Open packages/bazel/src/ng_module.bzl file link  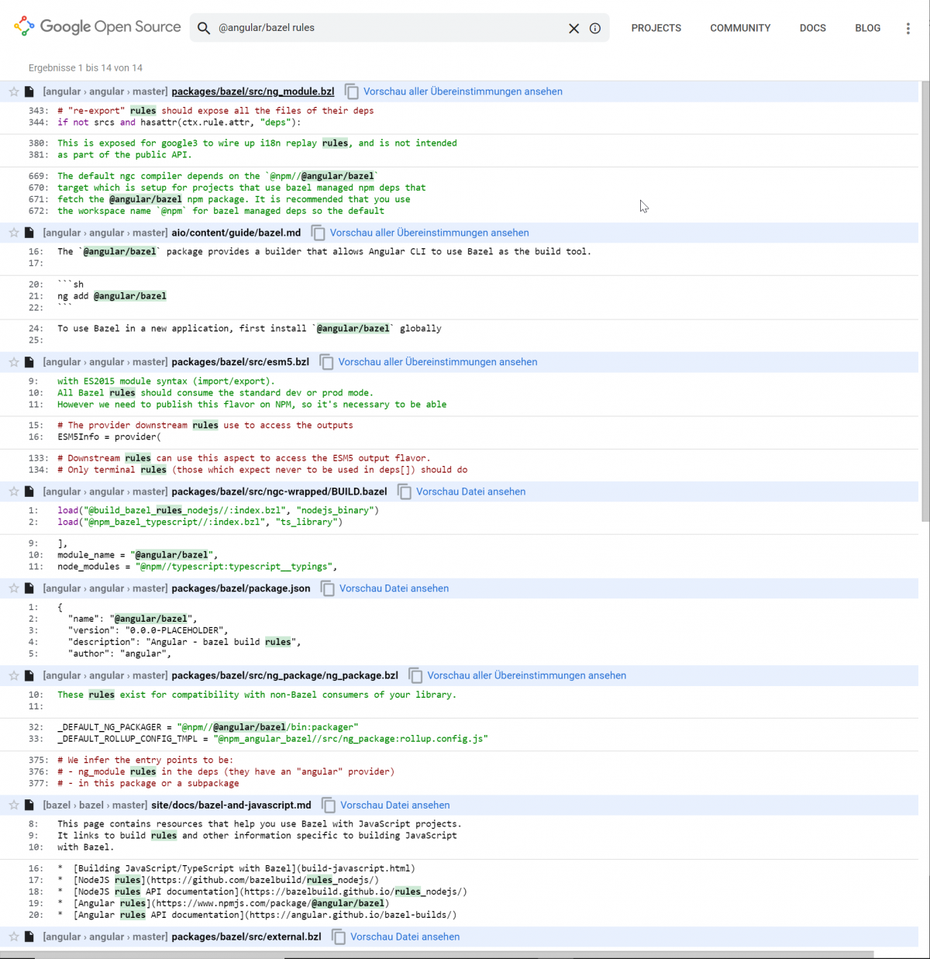point(253,92)
